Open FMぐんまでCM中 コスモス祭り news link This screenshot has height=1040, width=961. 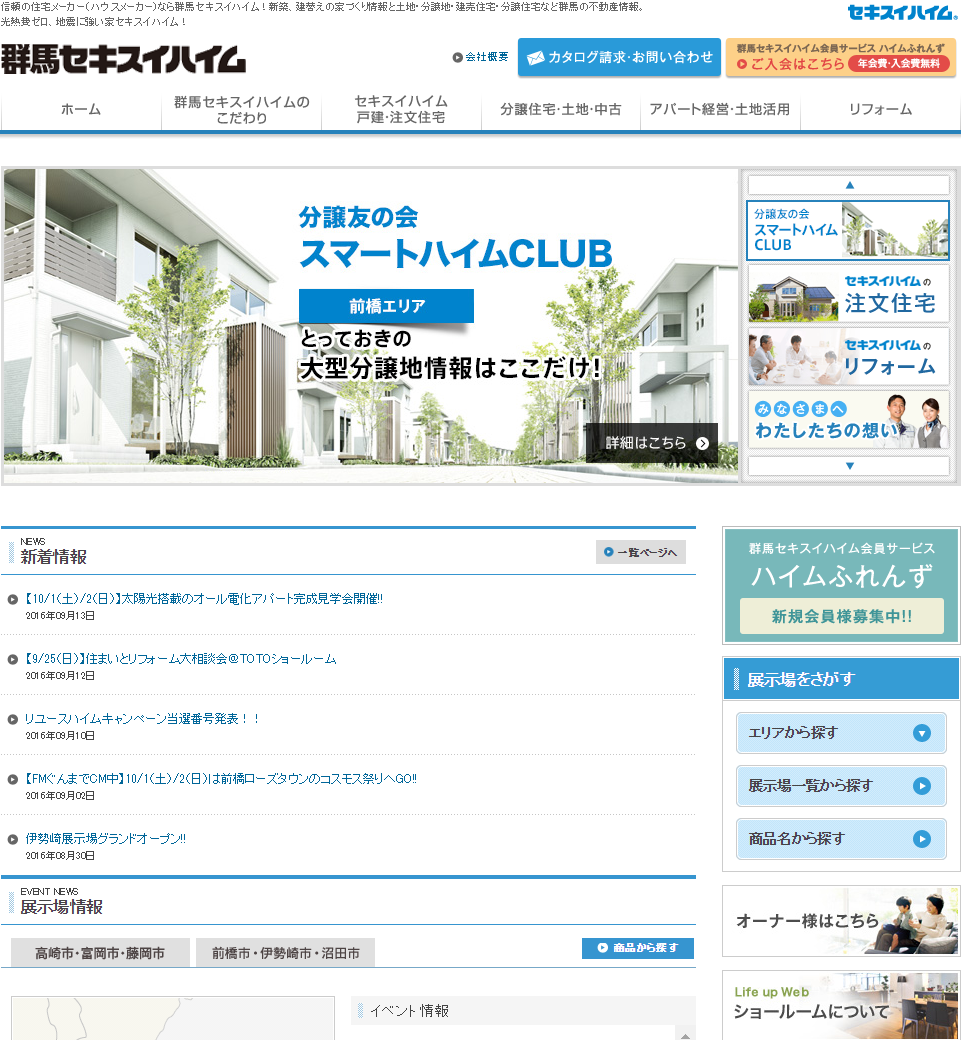220,779
